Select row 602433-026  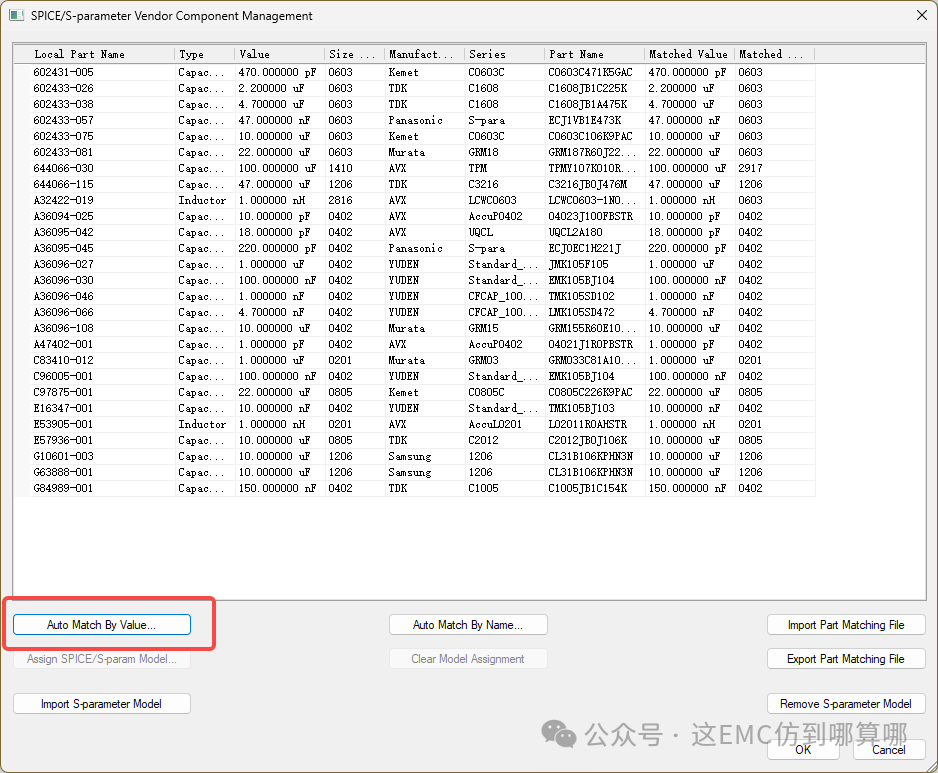pos(415,89)
